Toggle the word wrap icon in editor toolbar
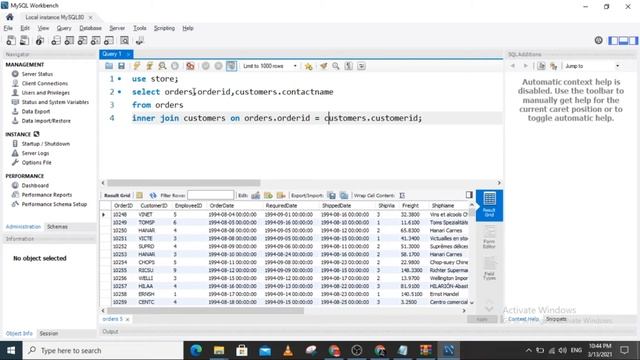Screen dimensions: 640x360 pyautogui.click(x=361, y=66)
